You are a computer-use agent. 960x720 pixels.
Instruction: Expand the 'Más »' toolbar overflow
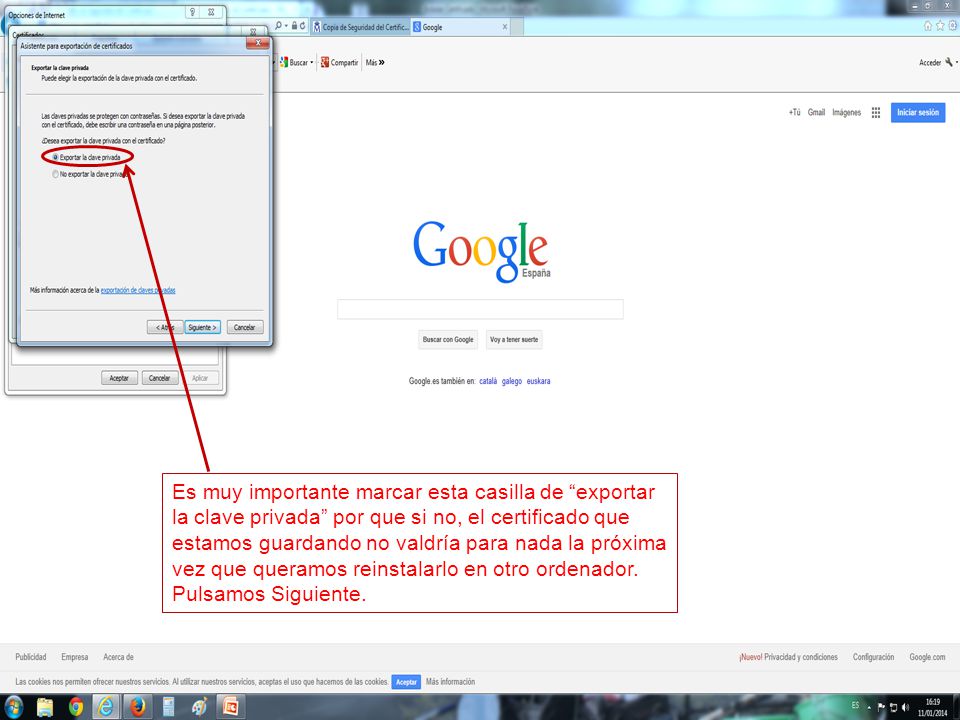point(375,62)
